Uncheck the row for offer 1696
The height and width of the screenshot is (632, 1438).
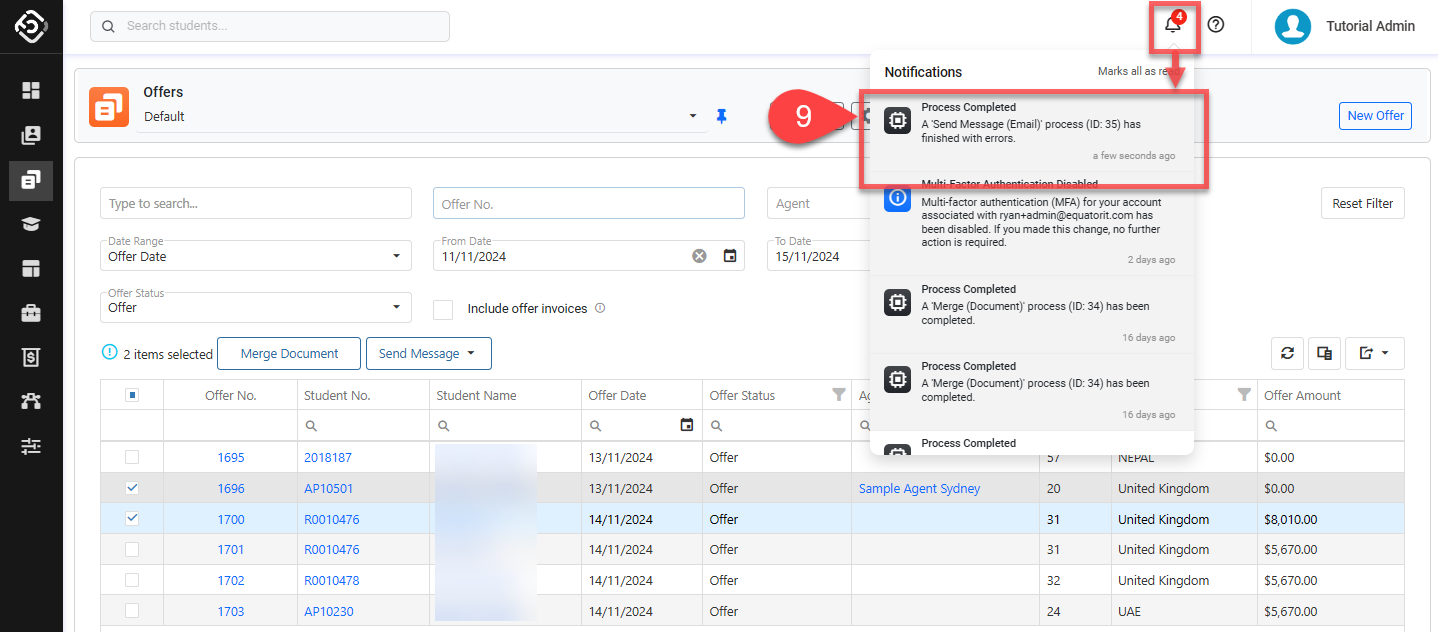132,488
